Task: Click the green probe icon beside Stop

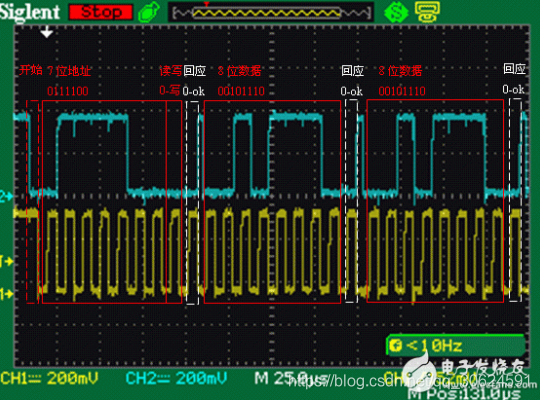Action: [149, 12]
